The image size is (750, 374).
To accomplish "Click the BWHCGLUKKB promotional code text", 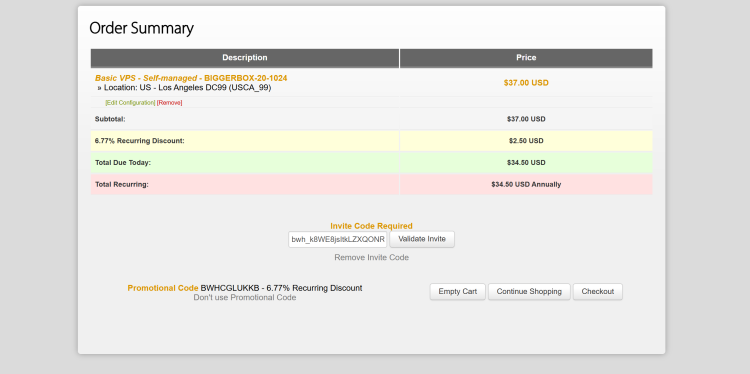I will coord(230,288).
